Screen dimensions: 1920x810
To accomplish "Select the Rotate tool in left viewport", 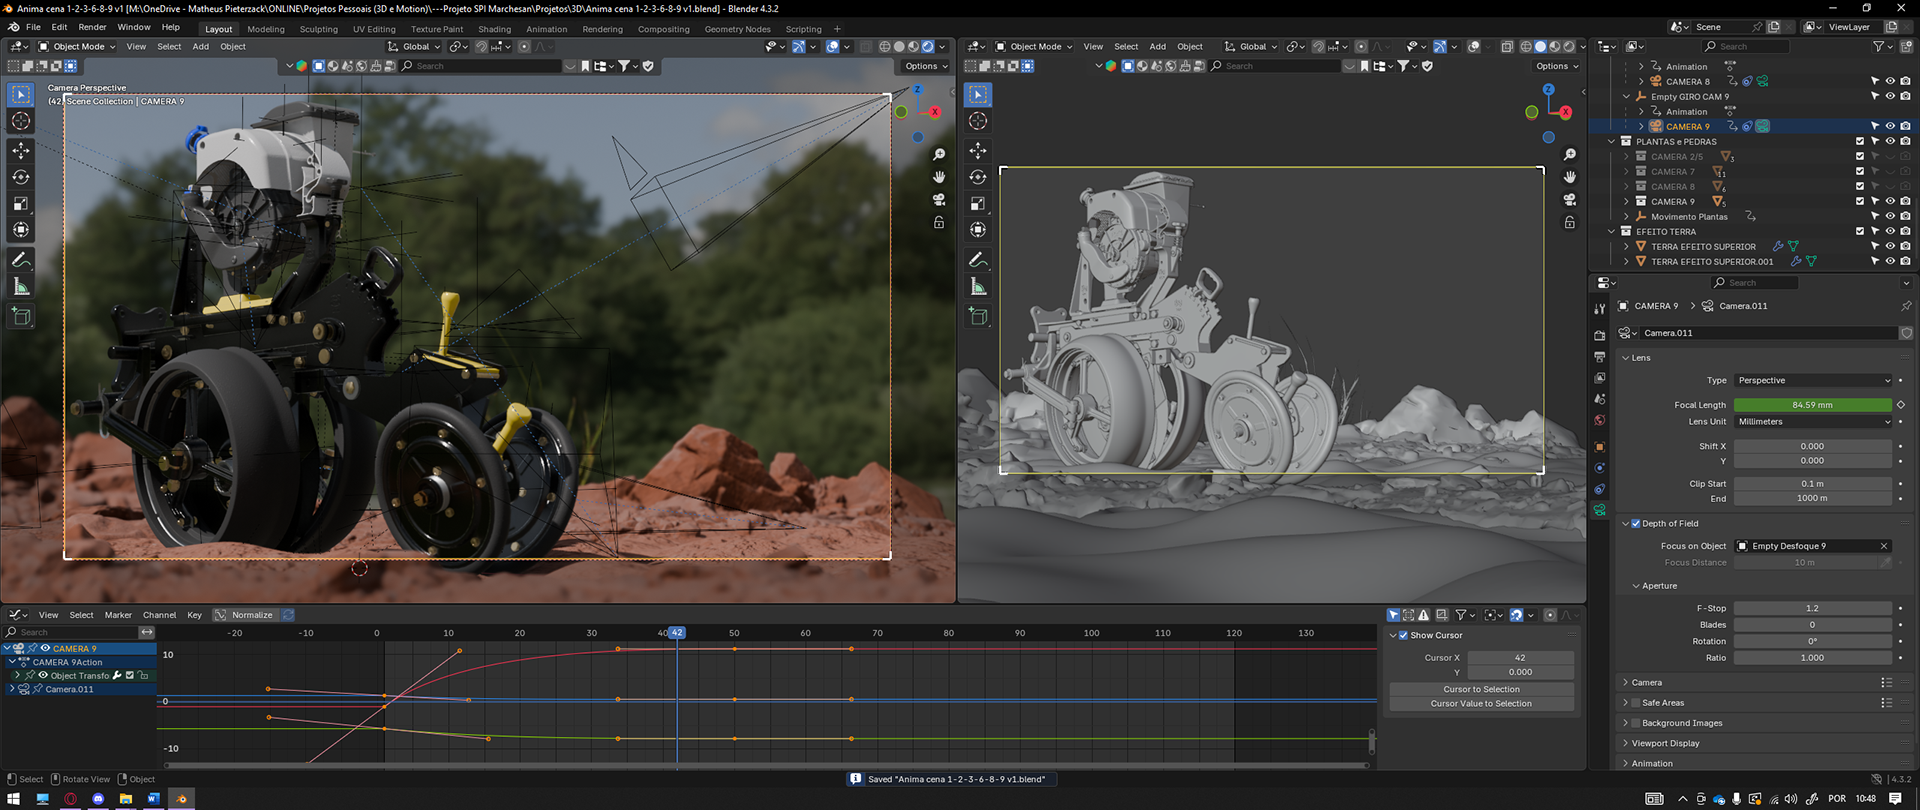I will pos(21,177).
